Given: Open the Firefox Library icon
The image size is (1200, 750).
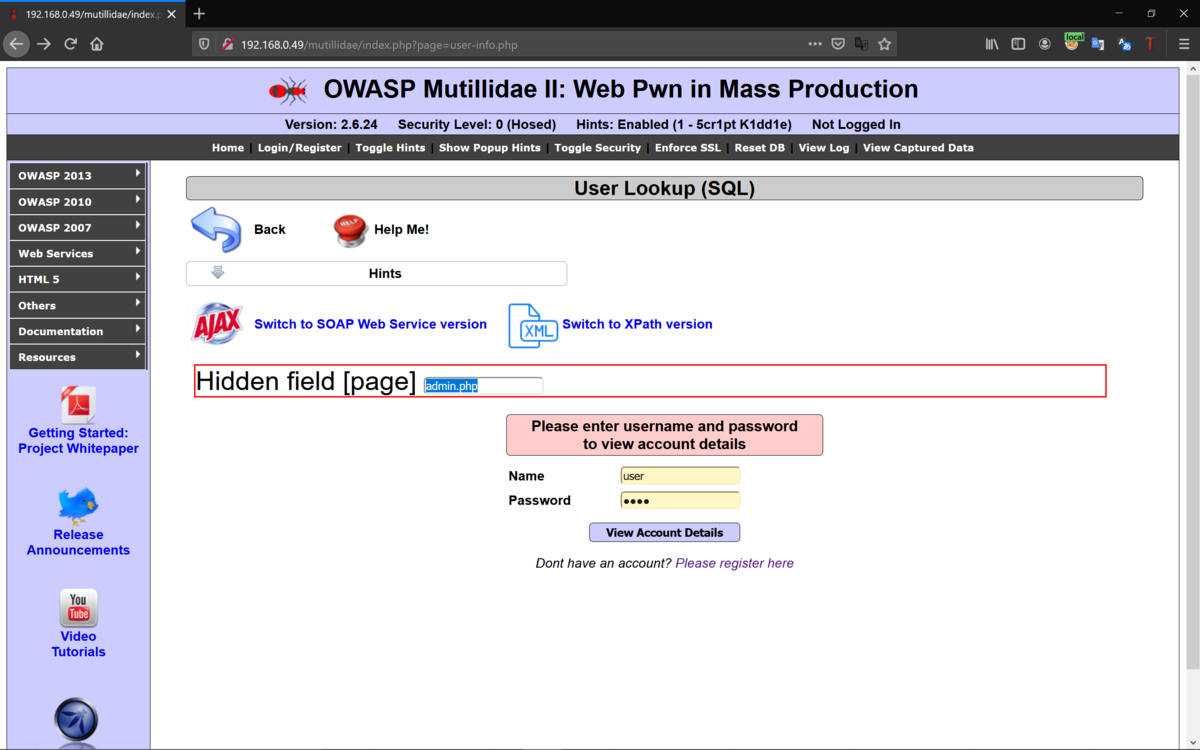Looking at the screenshot, I should 992,44.
